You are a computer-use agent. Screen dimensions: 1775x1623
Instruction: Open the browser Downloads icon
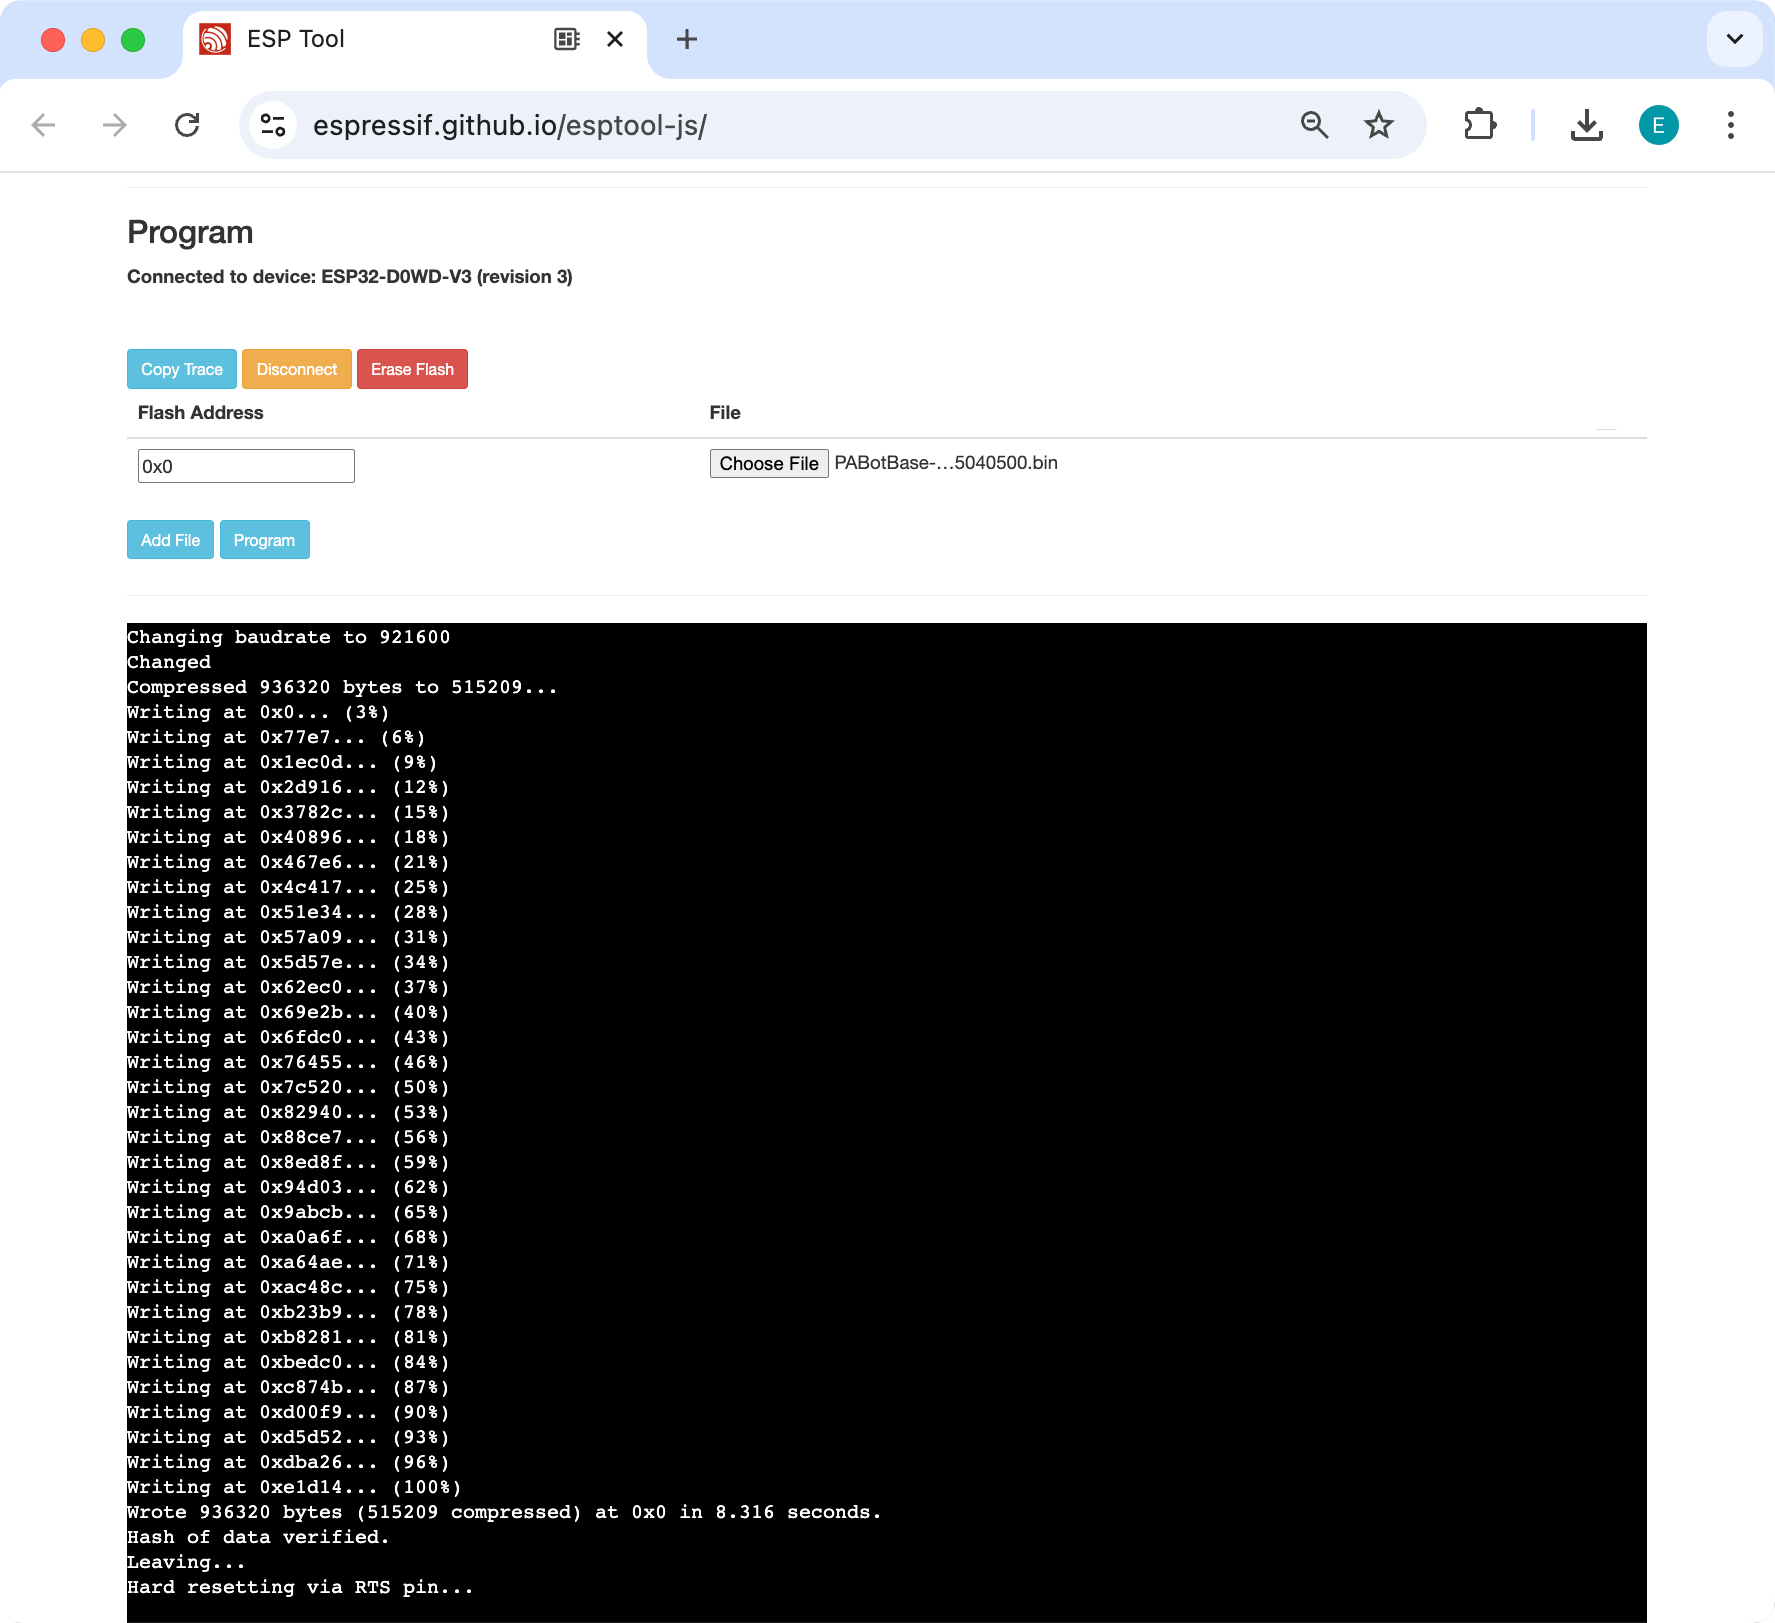[1586, 125]
